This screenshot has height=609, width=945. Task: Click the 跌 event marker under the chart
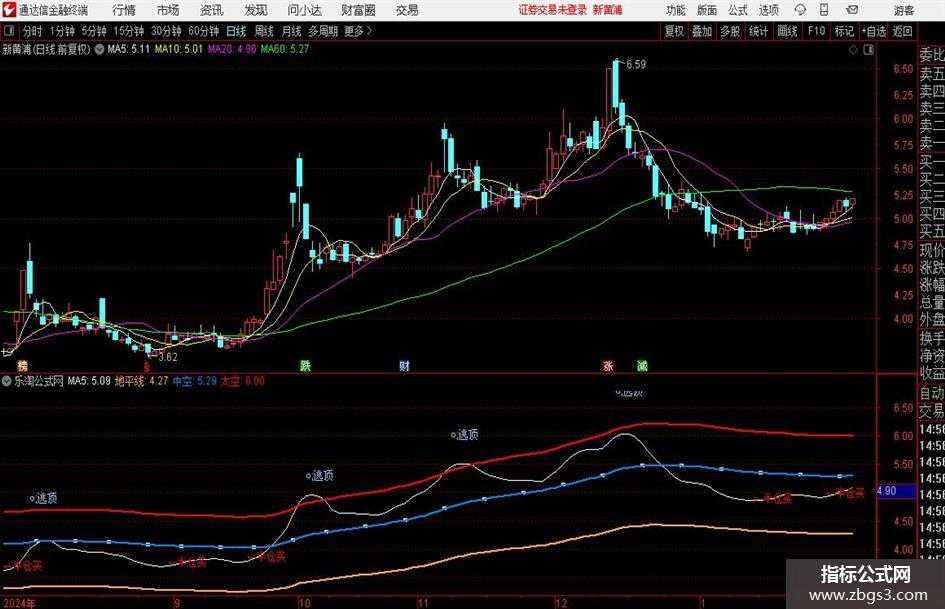coord(306,365)
